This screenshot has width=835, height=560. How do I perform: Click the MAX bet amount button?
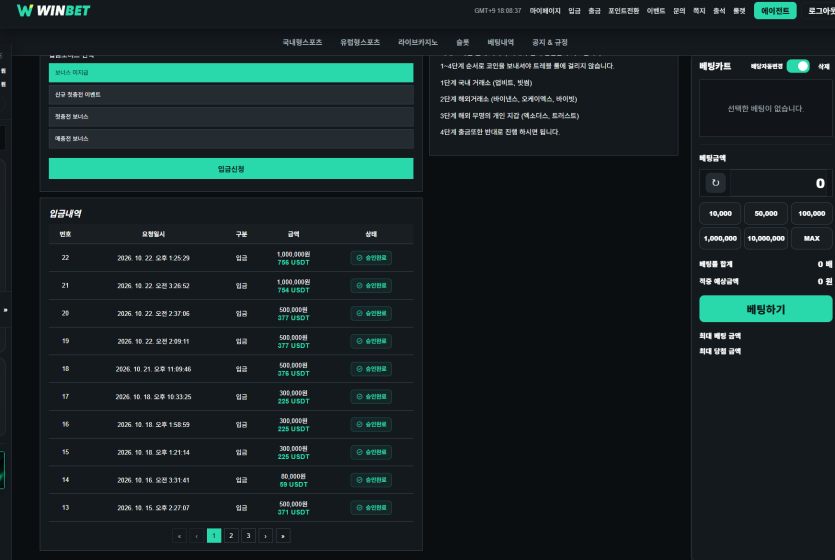[x=812, y=238]
